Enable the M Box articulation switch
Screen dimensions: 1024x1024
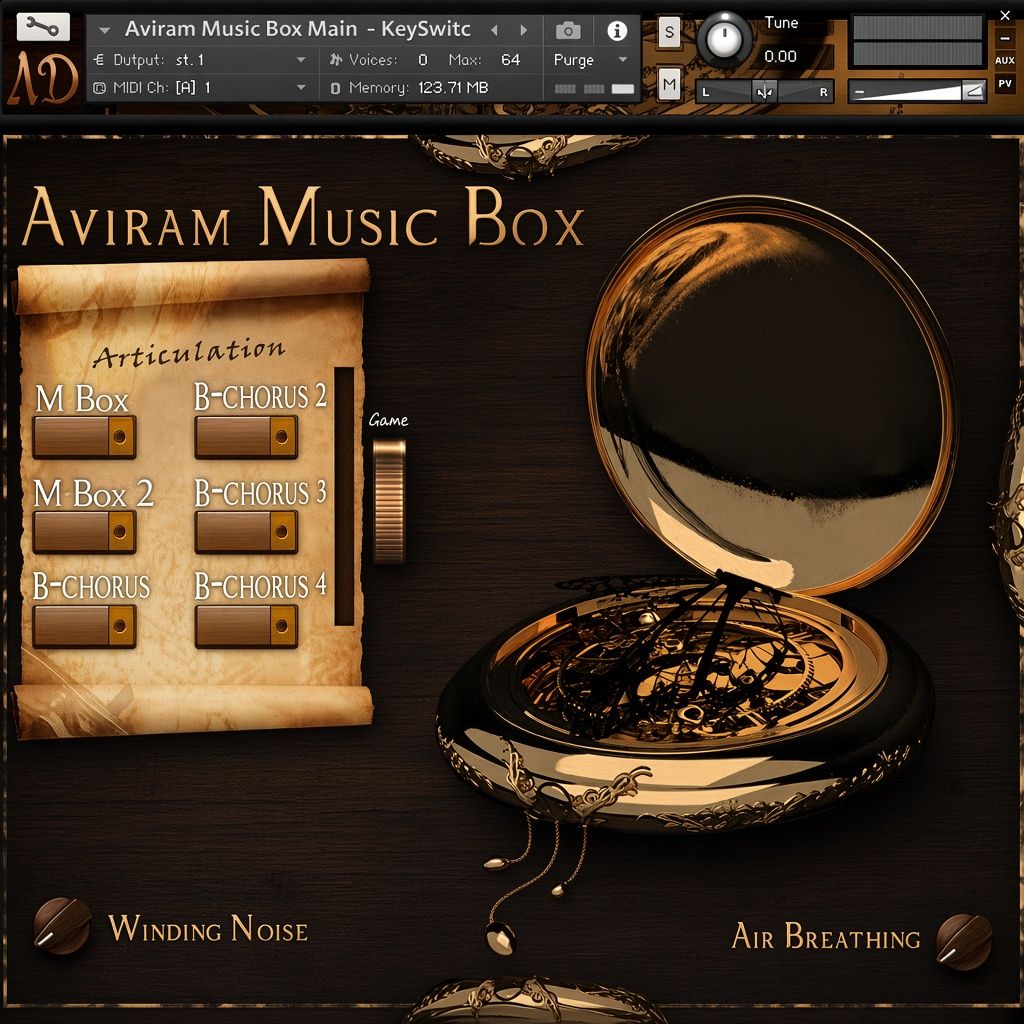tap(84, 436)
